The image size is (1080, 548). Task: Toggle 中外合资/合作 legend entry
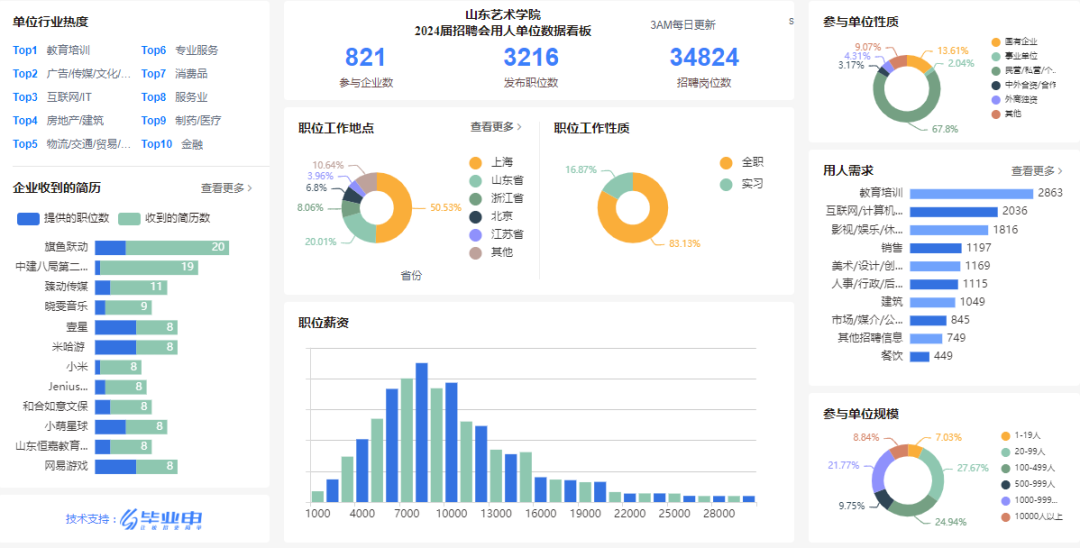point(1024,85)
